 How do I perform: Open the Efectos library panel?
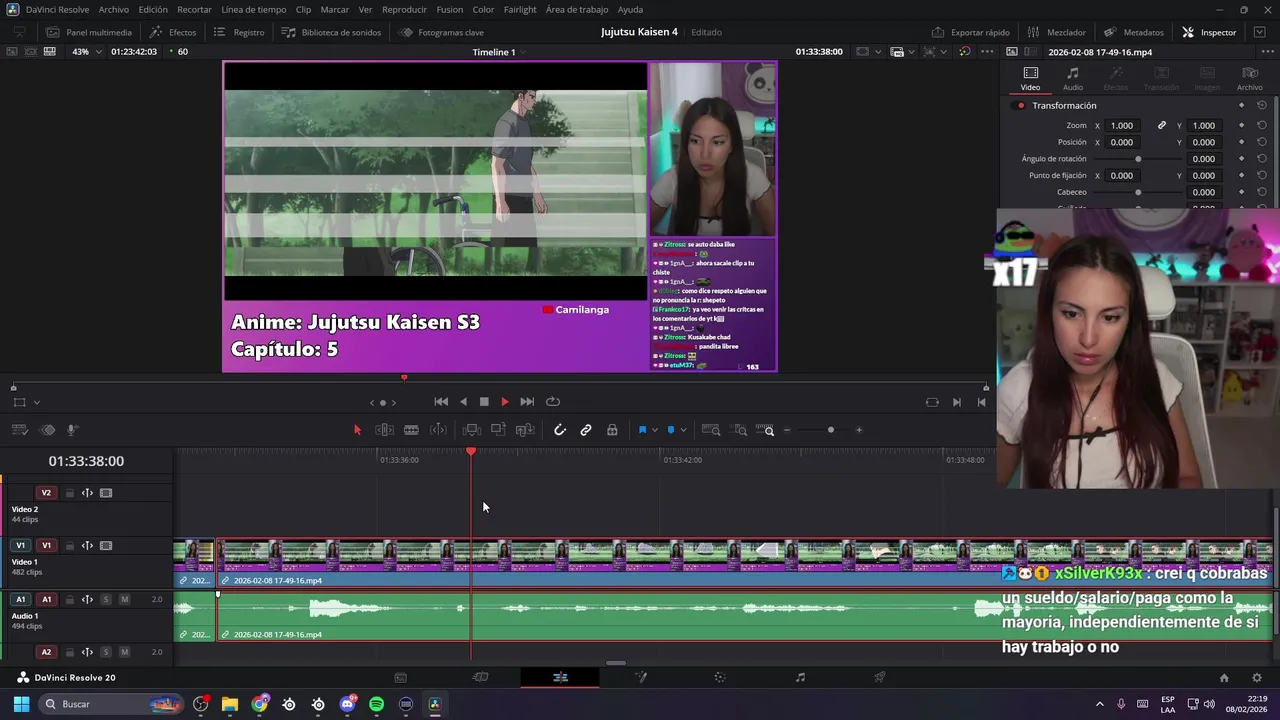(173, 32)
